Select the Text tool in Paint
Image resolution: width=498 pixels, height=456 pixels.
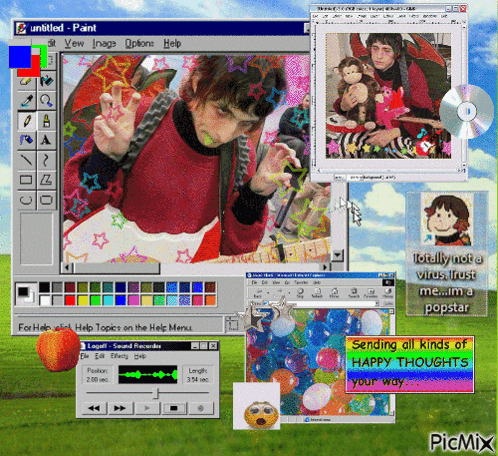[x=46, y=140]
